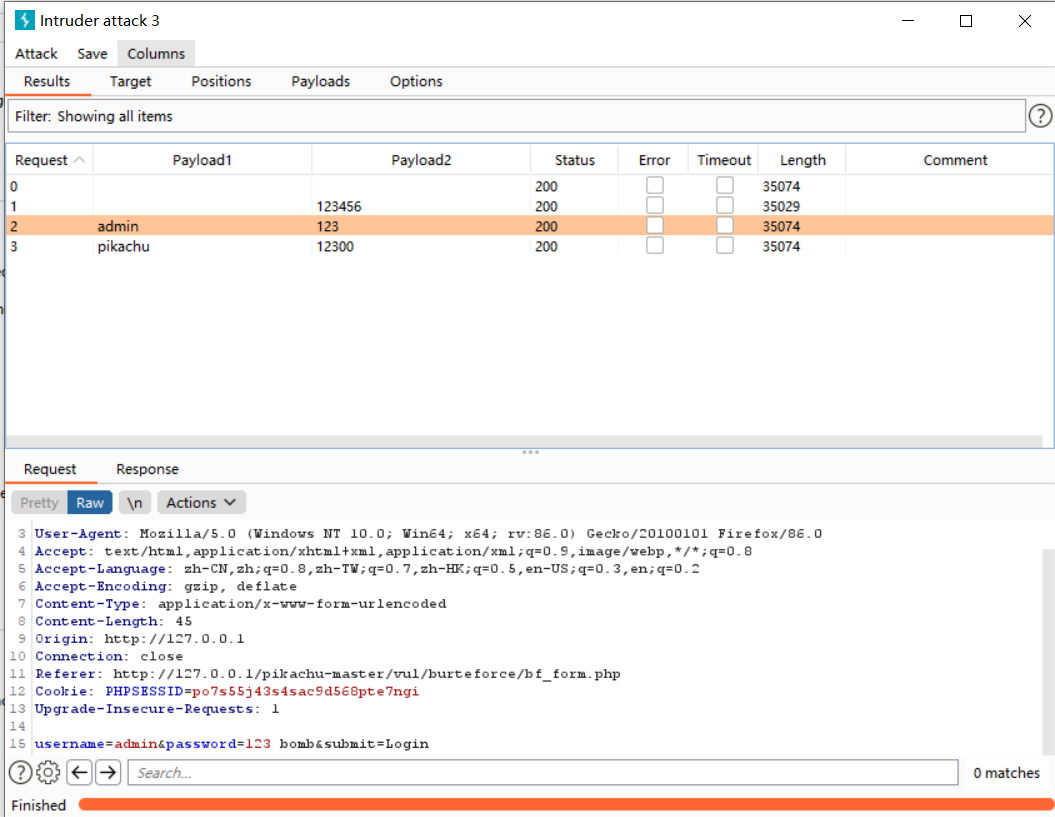Click the Finished status text

[x=38, y=805]
